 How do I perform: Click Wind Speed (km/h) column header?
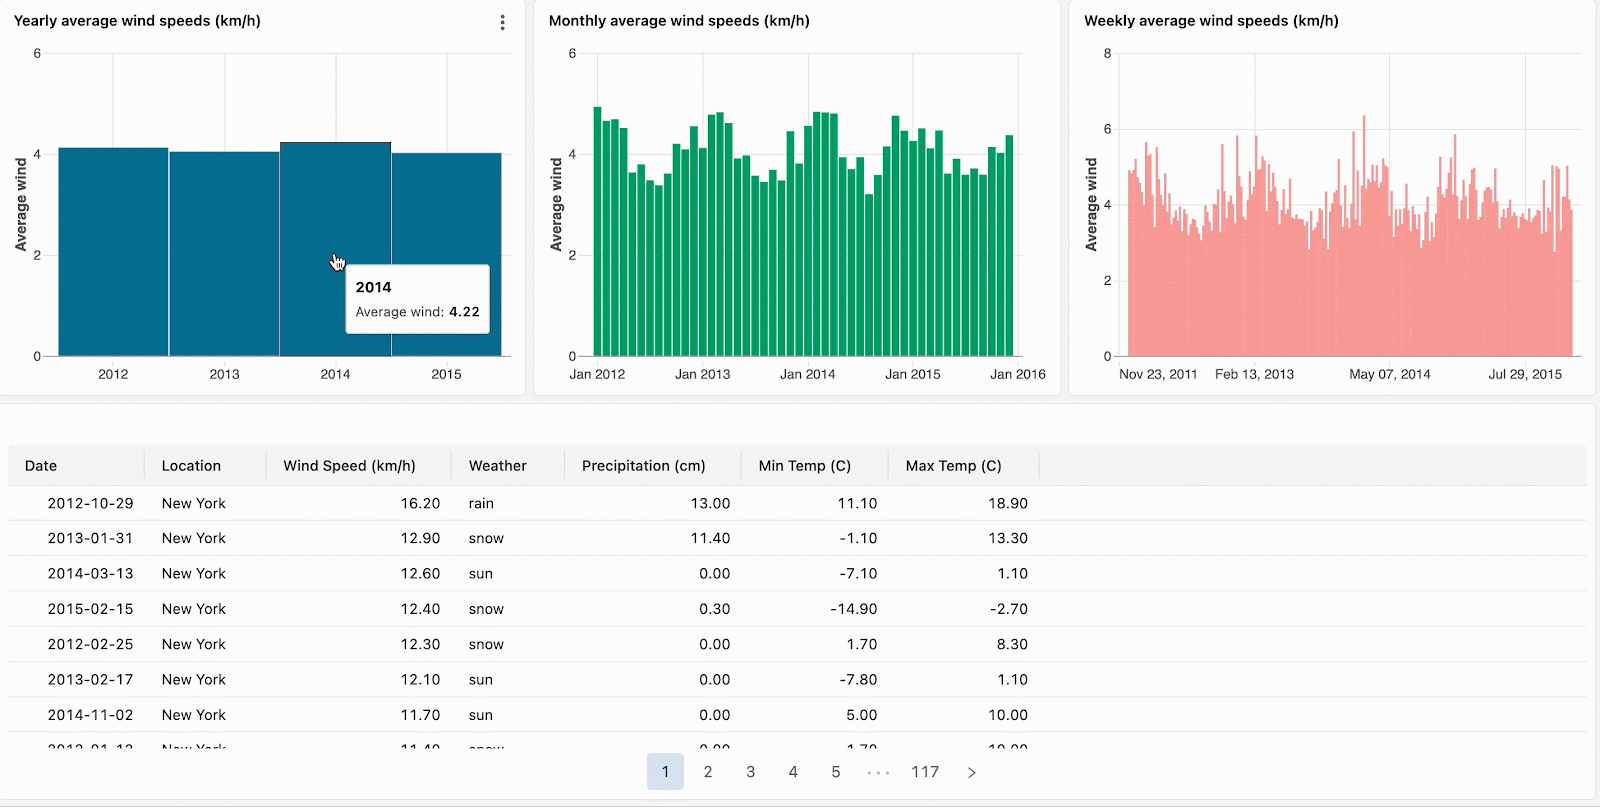pos(349,466)
